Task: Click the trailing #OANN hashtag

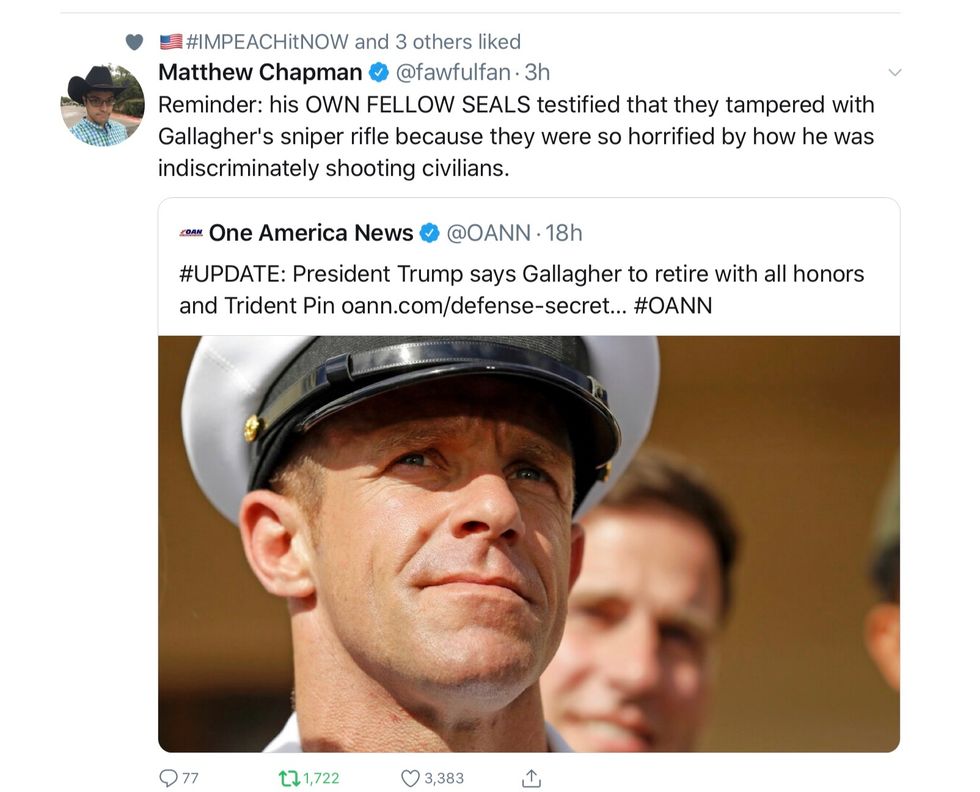Action: [673, 306]
